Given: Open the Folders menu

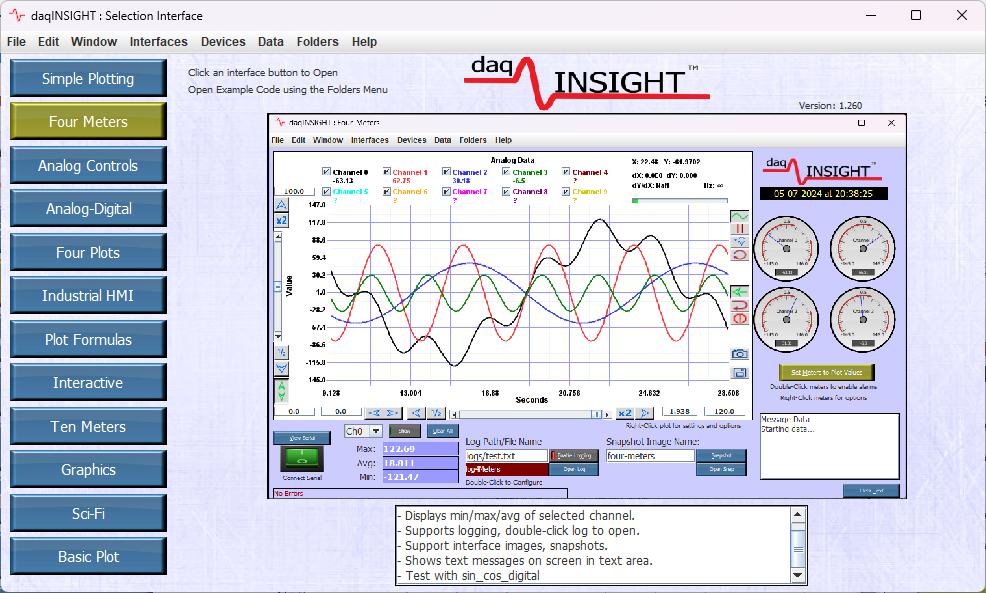Looking at the screenshot, I should [318, 42].
